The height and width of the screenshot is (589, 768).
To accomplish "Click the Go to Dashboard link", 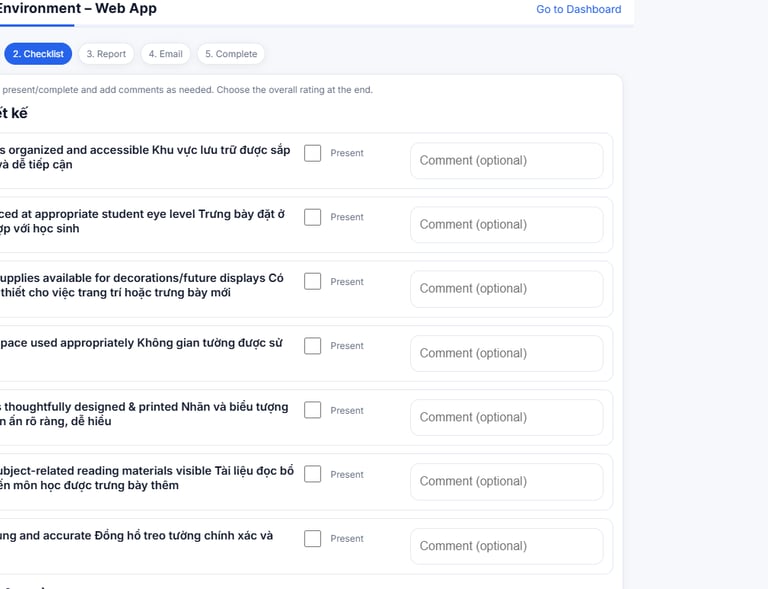I will coord(578,10).
